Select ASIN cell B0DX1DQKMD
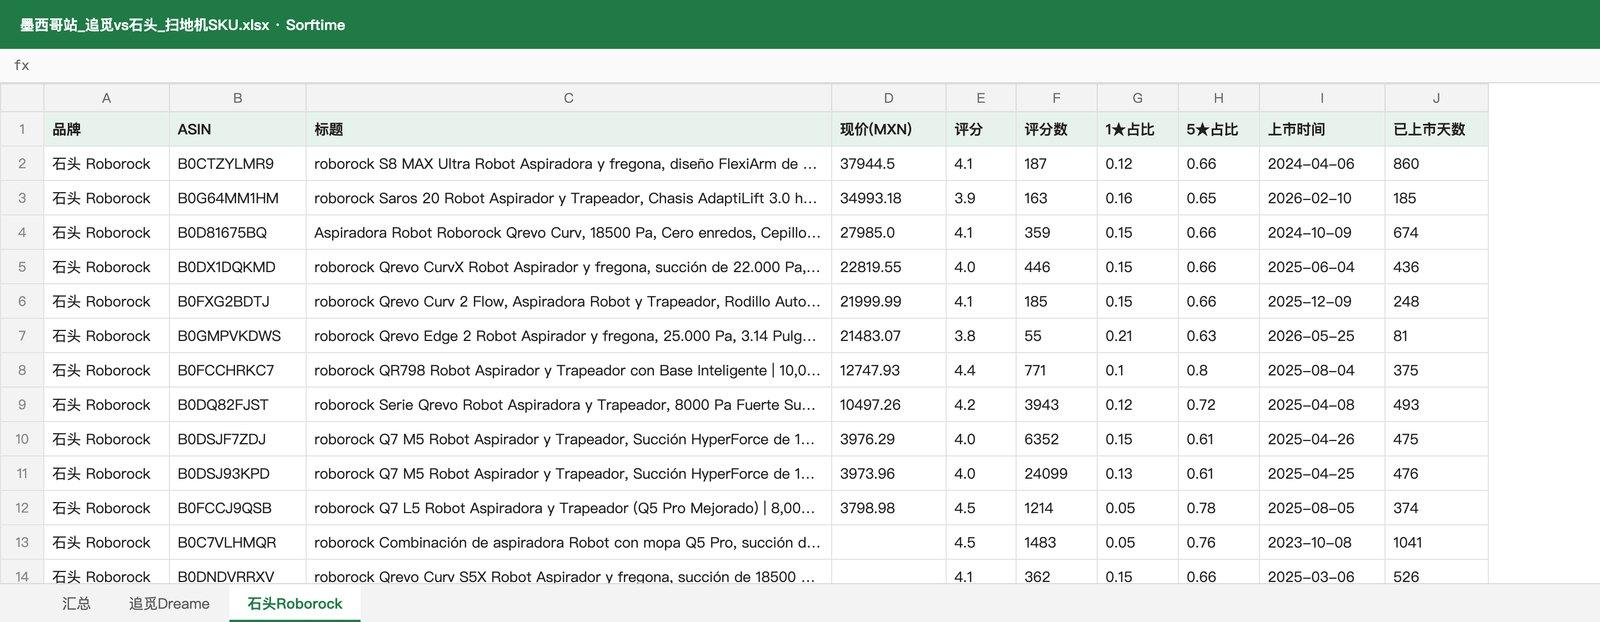Screen dimensions: 1600x622 237,267
